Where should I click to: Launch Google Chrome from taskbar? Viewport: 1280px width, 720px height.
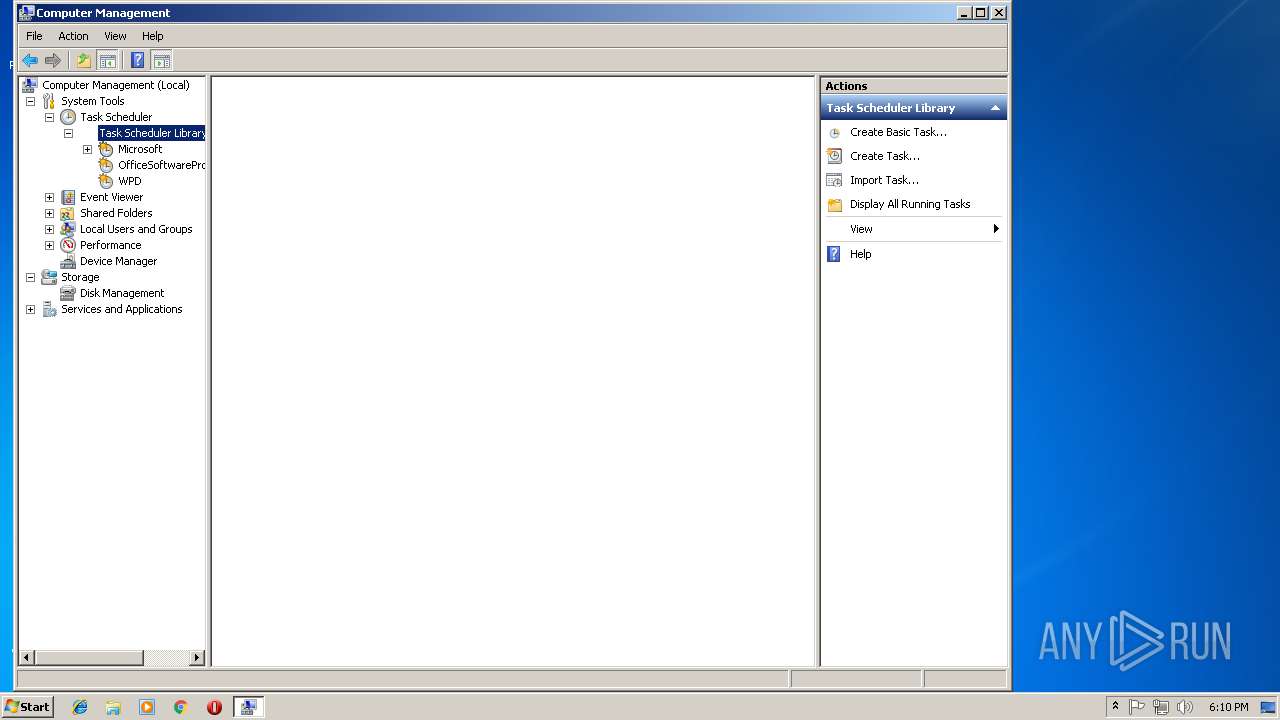(x=180, y=707)
